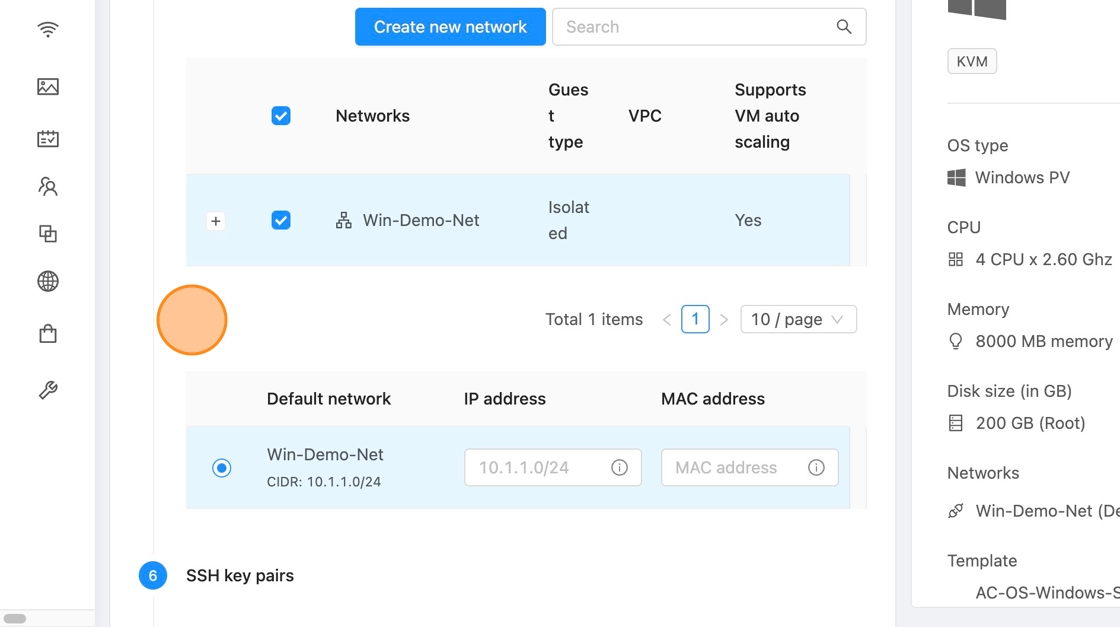1120x627 pixels.
Task: Open the SSH key pairs step
Action: click(240, 576)
